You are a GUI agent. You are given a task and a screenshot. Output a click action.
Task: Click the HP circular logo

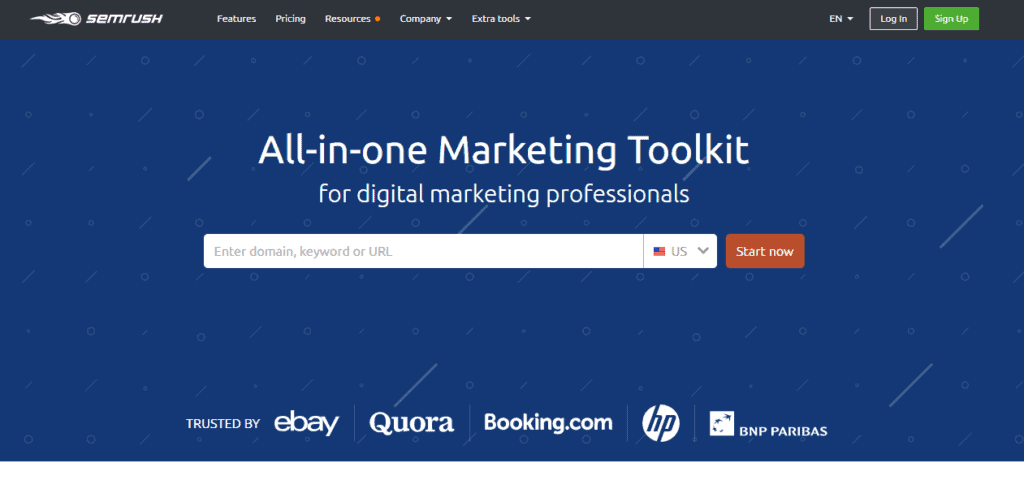coord(660,423)
